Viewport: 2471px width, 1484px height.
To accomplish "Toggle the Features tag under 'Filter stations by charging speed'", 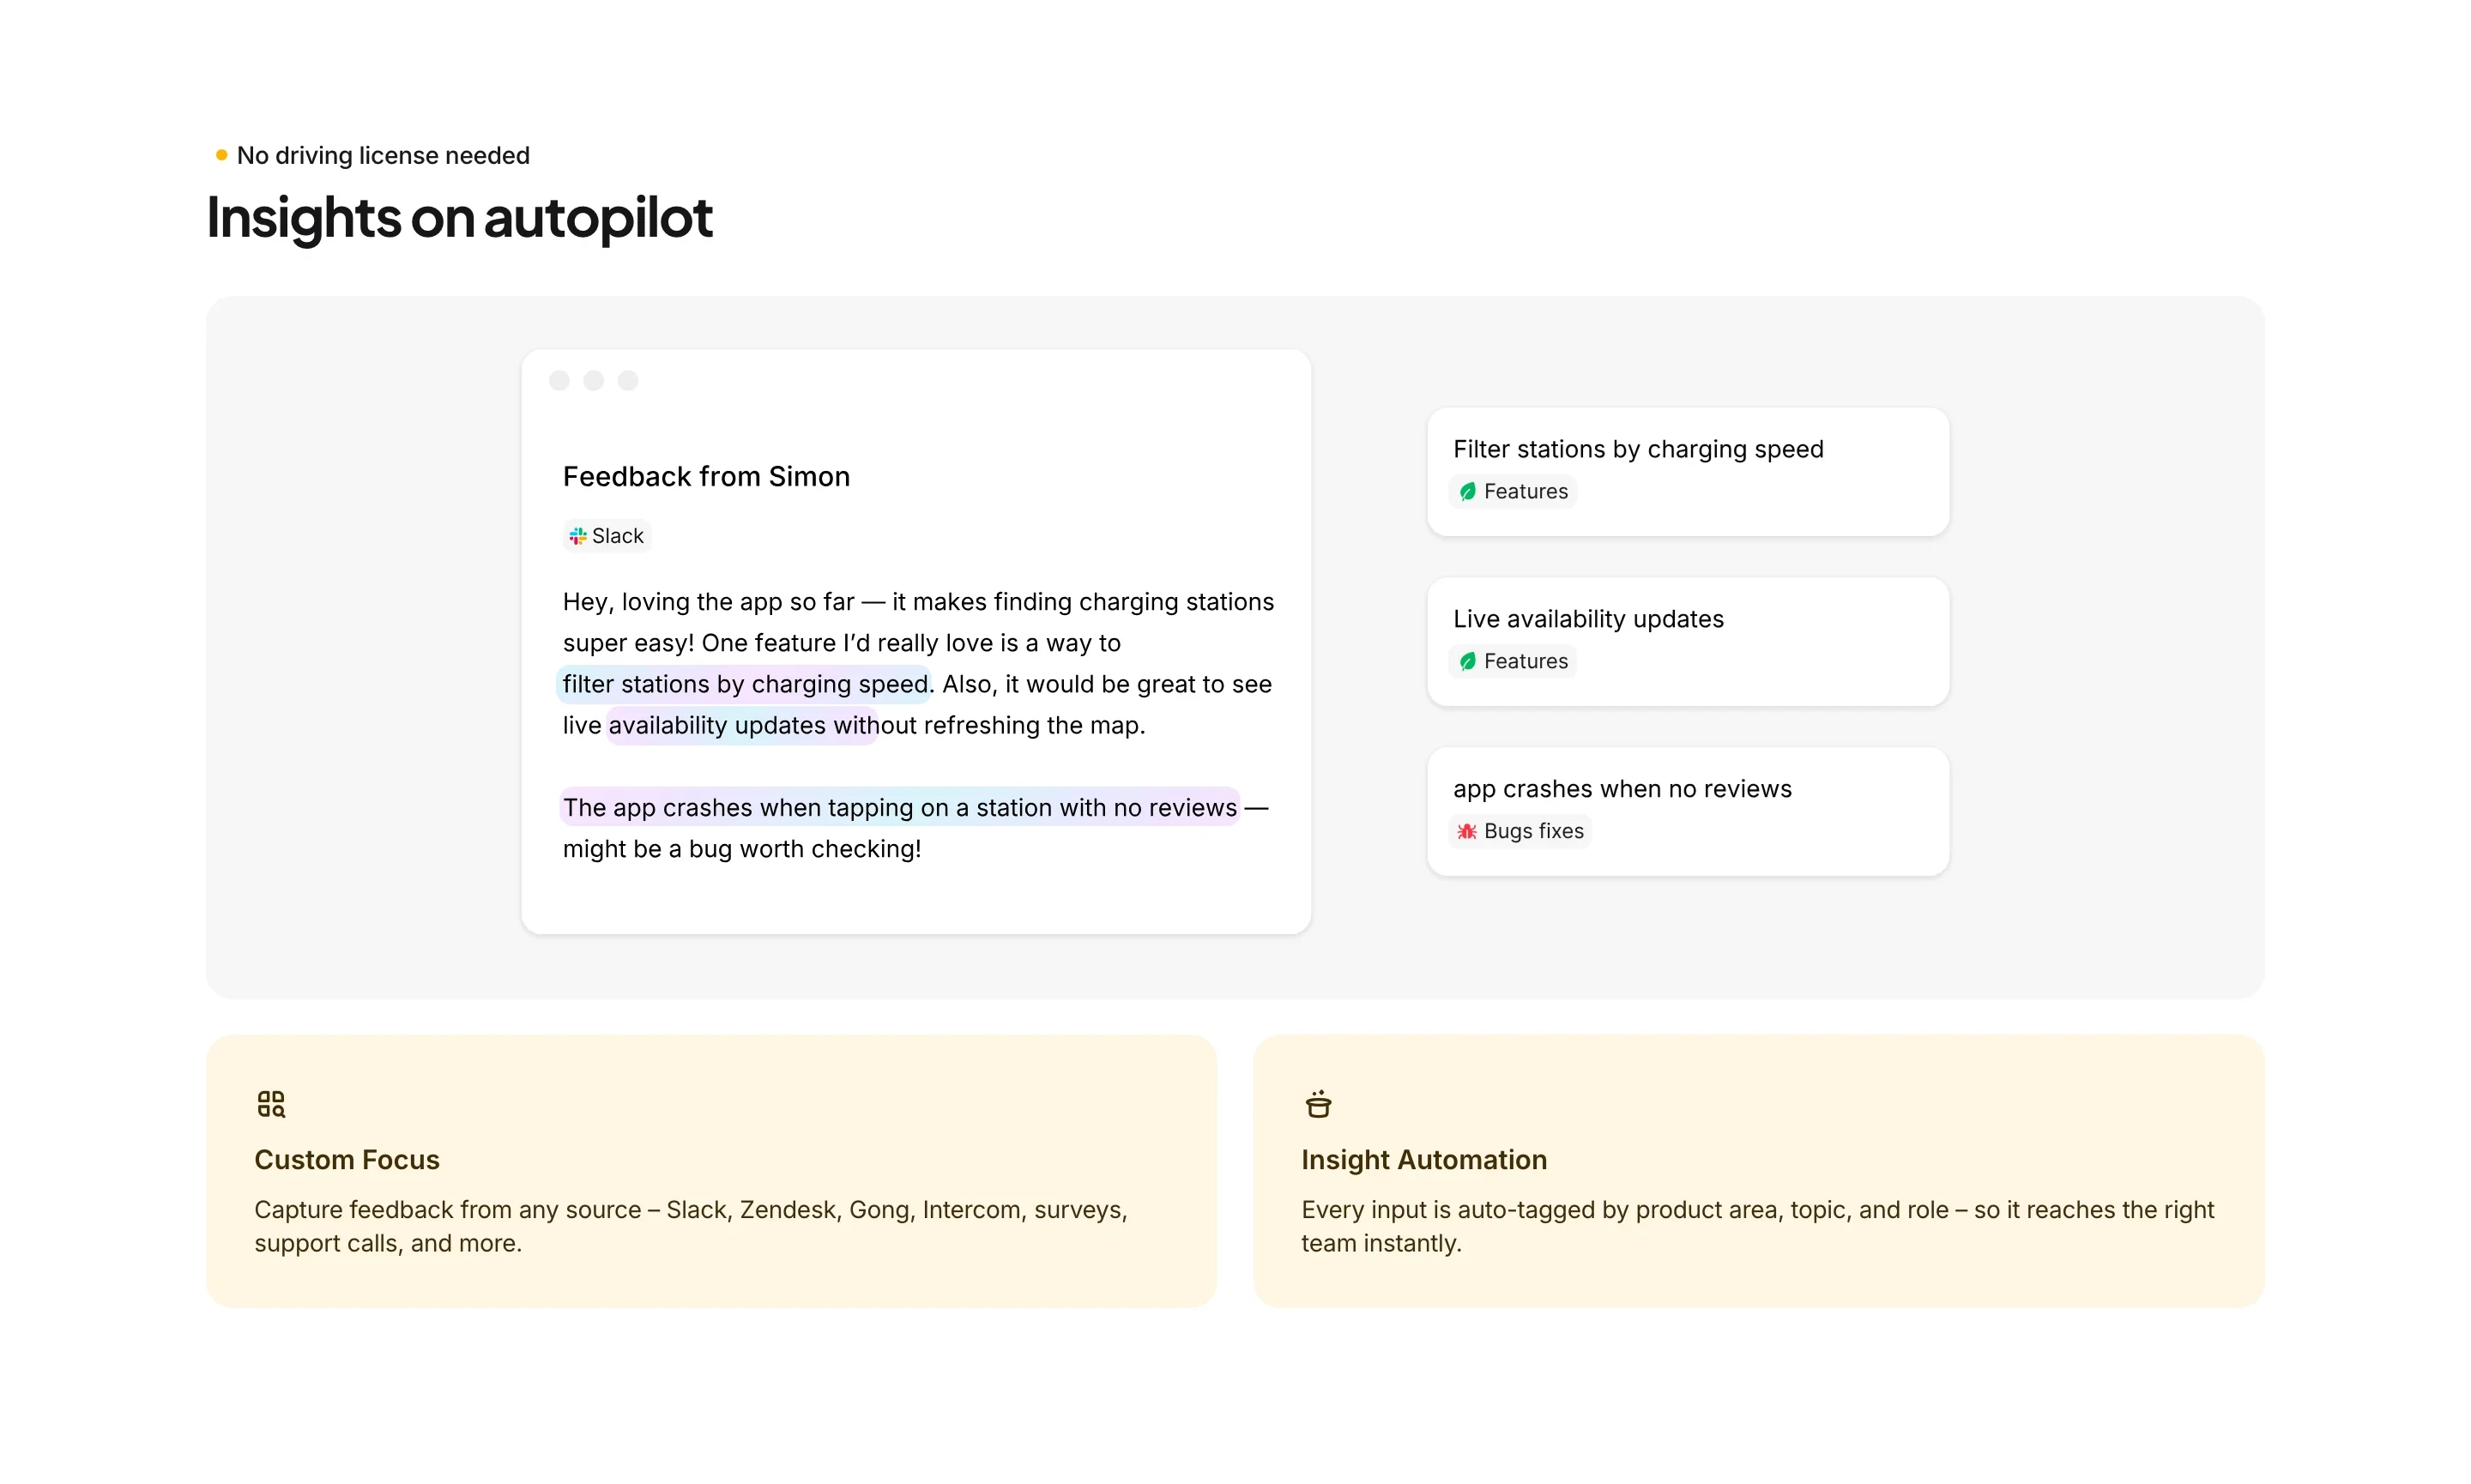I will pyautogui.click(x=1512, y=491).
